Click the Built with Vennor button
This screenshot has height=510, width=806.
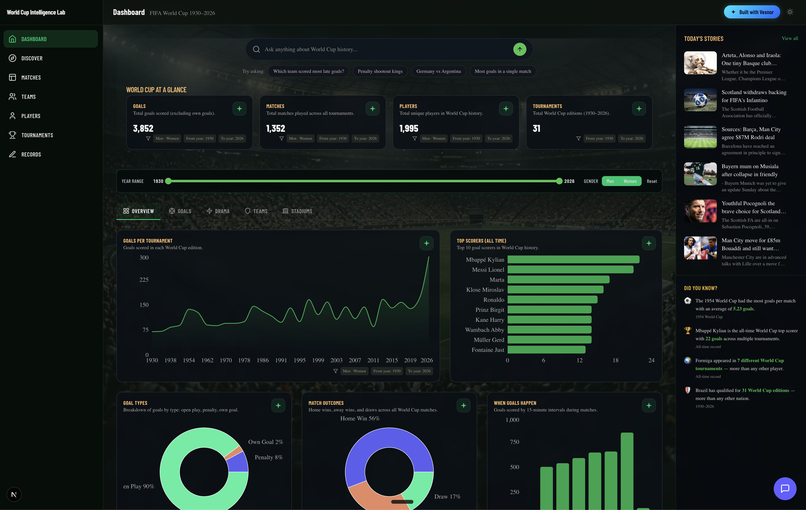tap(752, 12)
